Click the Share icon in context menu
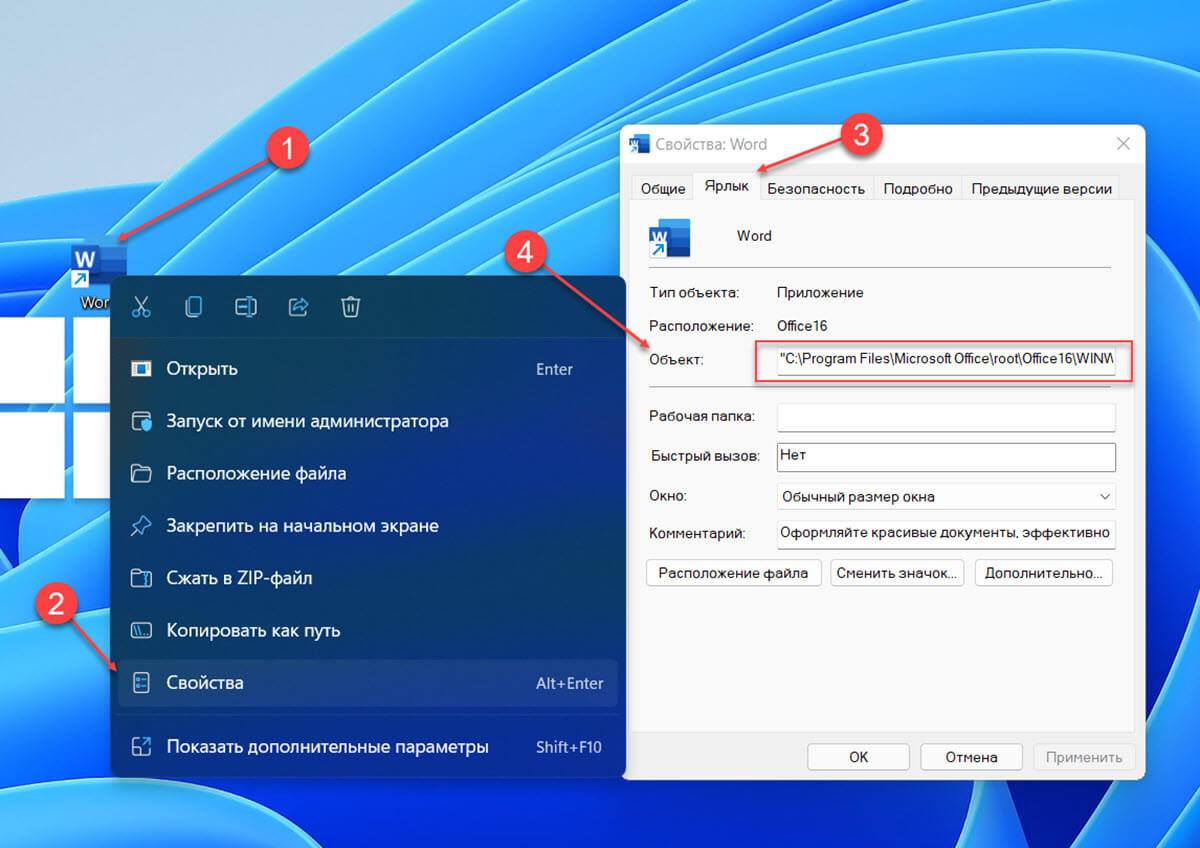 click(x=298, y=306)
